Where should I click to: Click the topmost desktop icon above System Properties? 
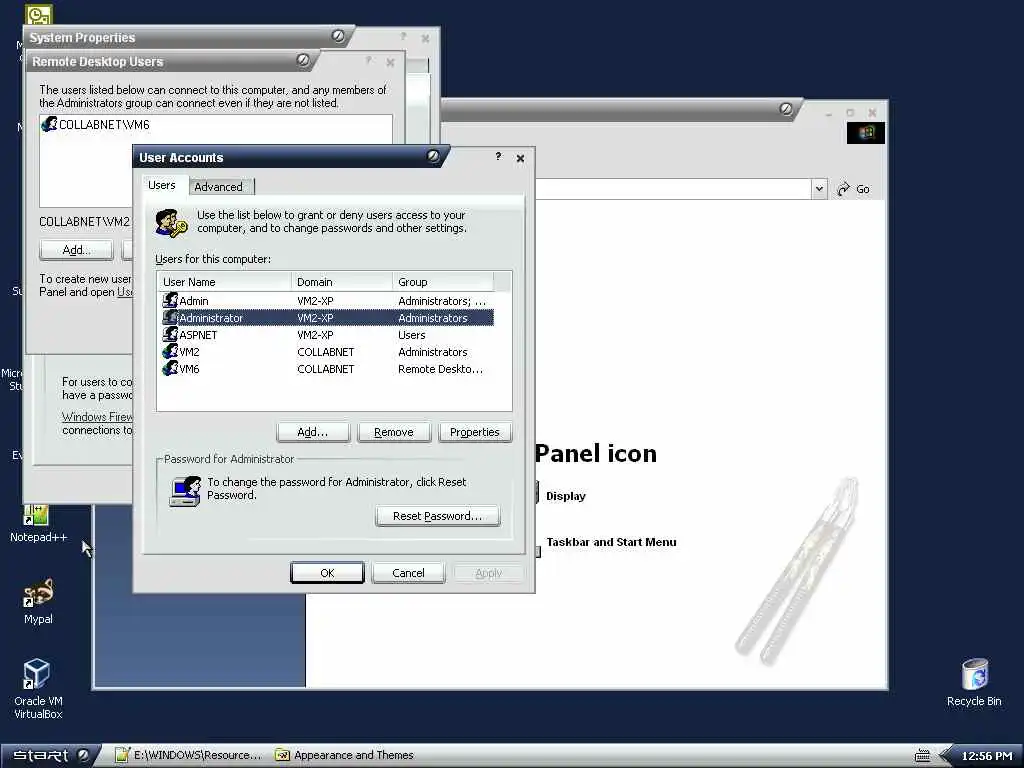pyautogui.click(x=39, y=14)
